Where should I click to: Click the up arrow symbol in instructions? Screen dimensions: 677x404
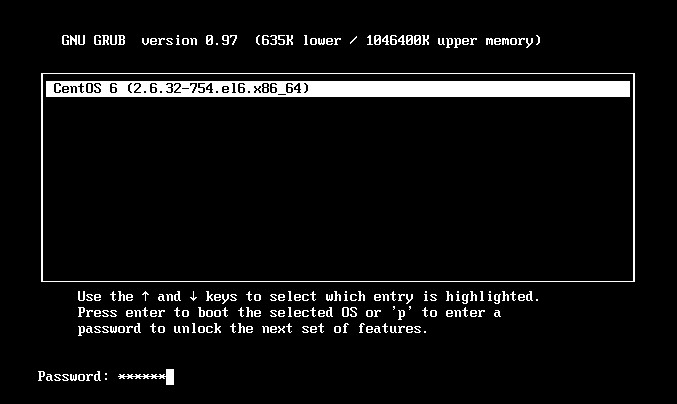pos(146,297)
